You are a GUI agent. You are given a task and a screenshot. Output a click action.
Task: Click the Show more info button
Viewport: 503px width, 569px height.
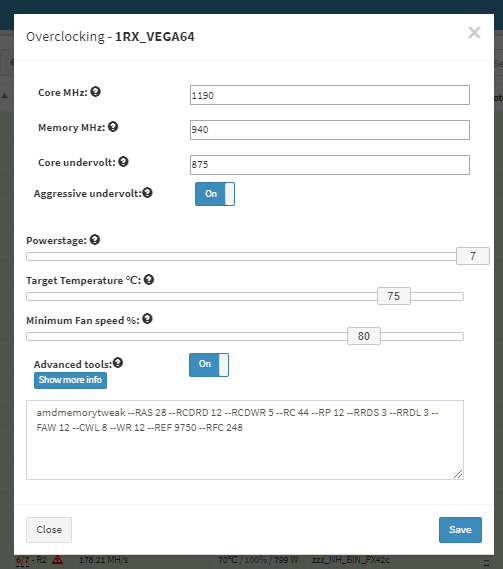[x=70, y=380]
